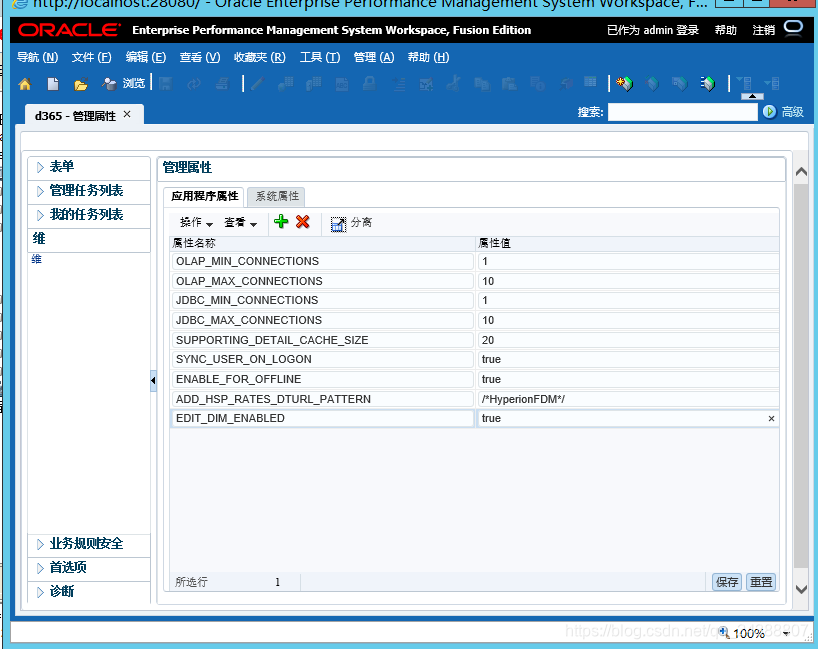Click 注销 to log out
Screen dimensions: 818x649
pos(764,30)
